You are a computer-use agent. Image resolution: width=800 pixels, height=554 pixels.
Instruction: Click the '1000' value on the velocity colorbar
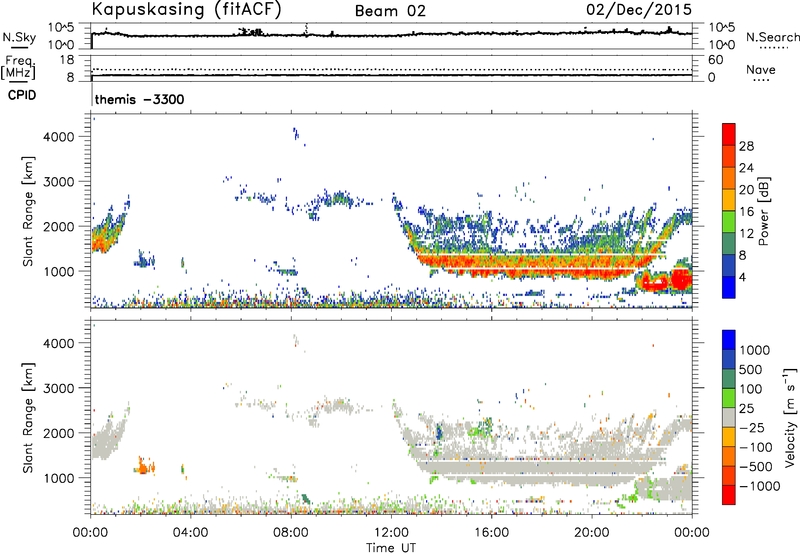755,350
